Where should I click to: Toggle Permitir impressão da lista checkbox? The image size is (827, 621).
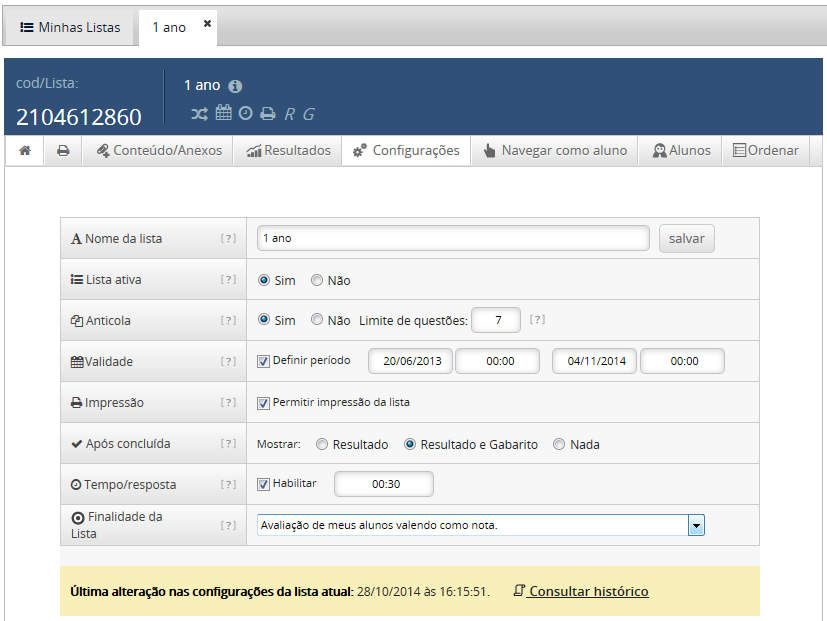tap(264, 403)
